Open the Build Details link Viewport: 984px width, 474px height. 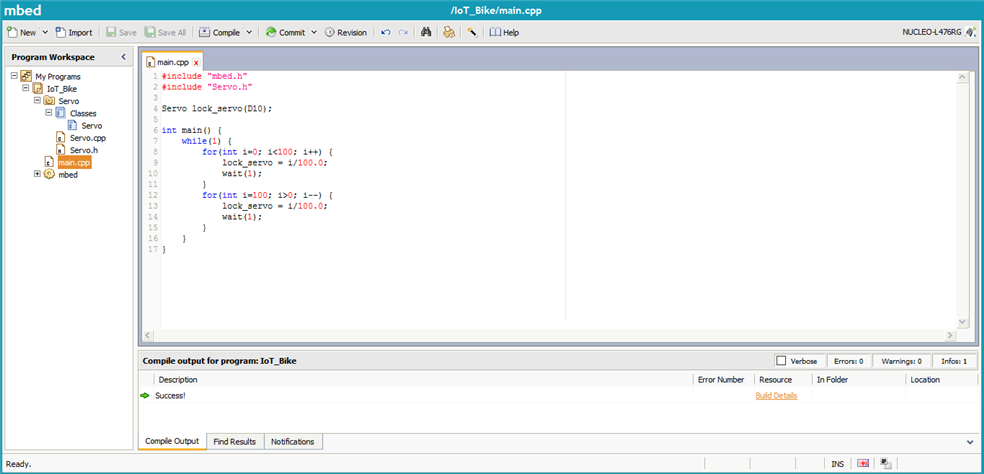tap(776, 396)
